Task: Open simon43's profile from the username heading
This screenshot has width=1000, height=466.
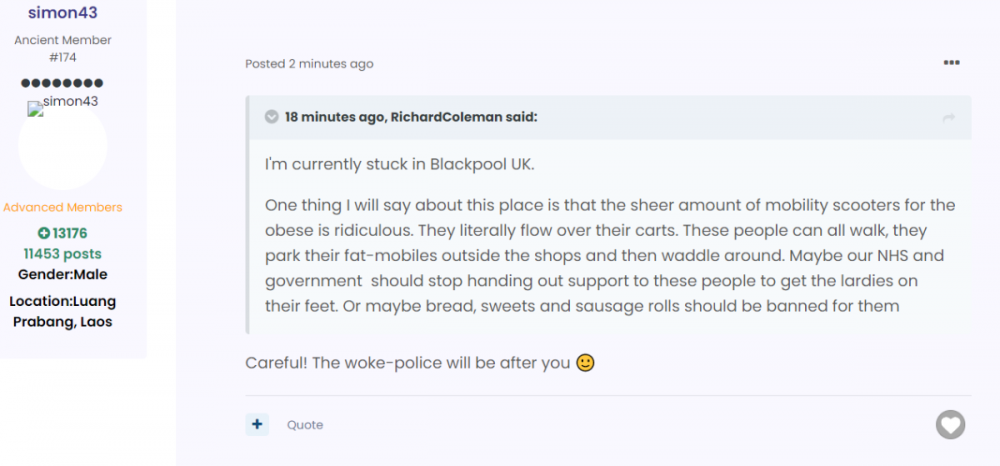Action: click(x=62, y=13)
